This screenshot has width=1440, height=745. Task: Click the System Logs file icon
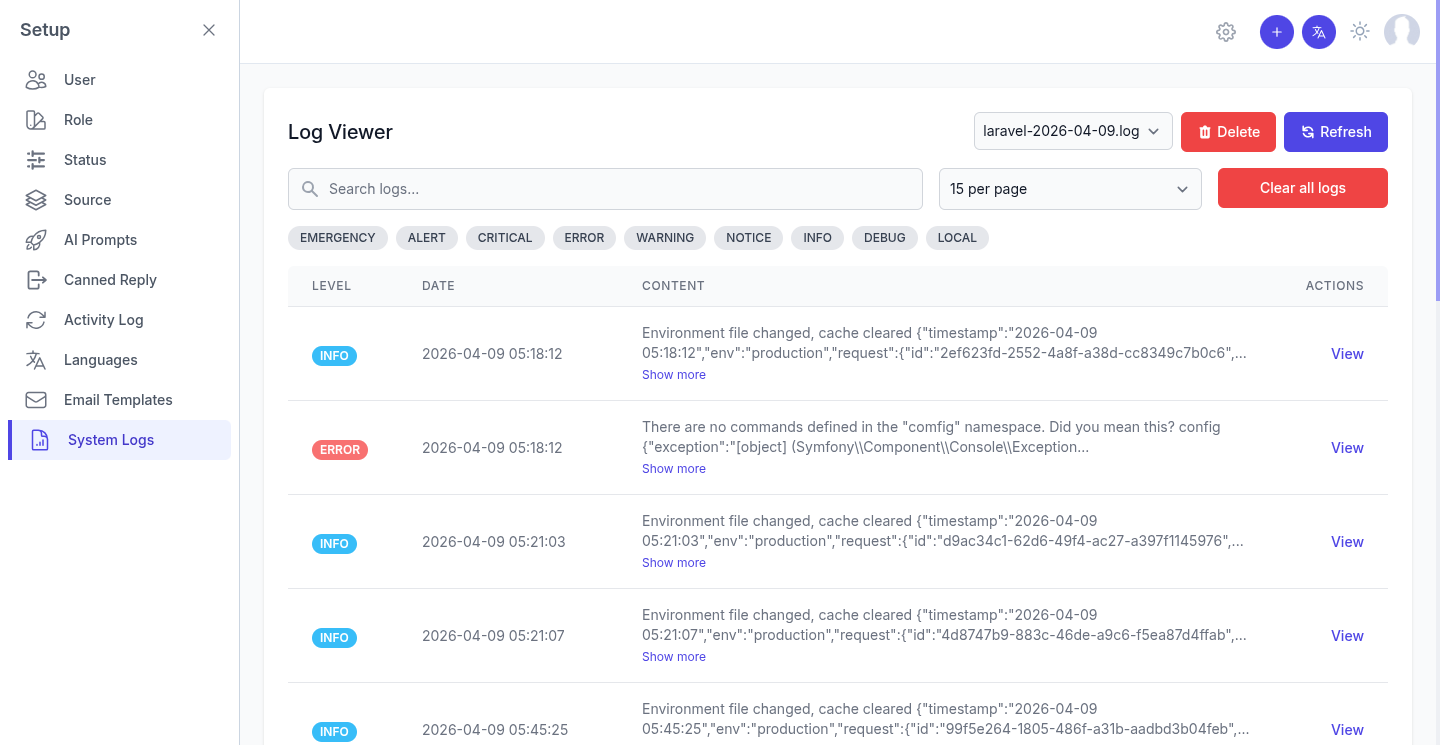pos(40,440)
